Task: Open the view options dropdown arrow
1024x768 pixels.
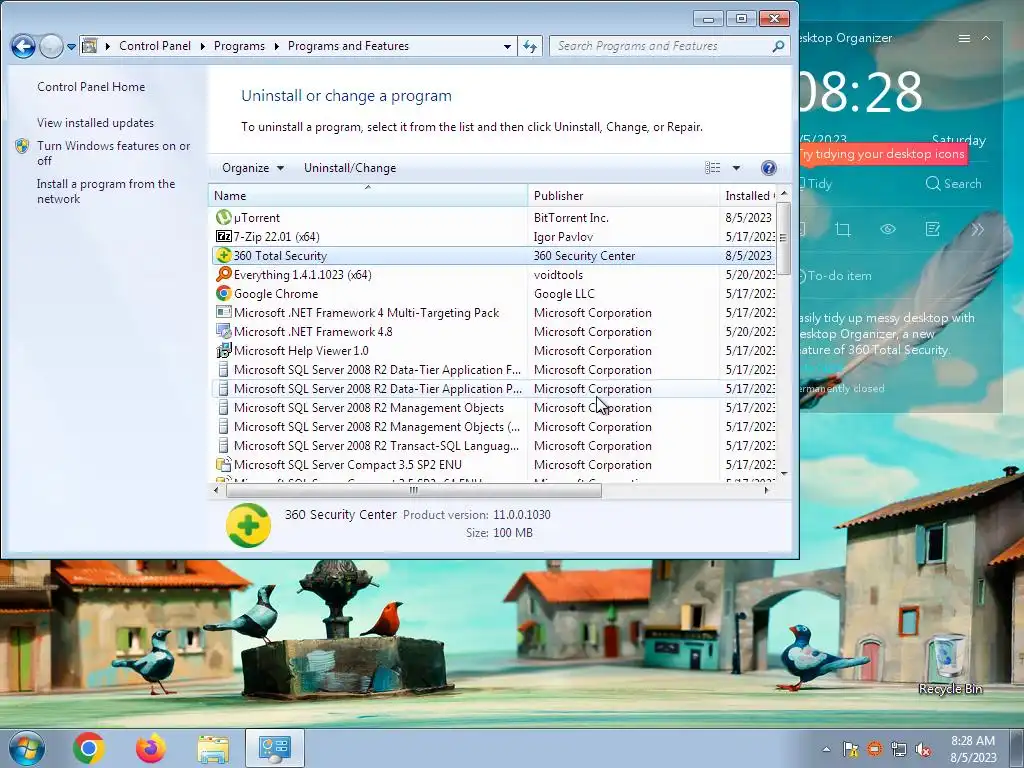Action: pos(736,168)
